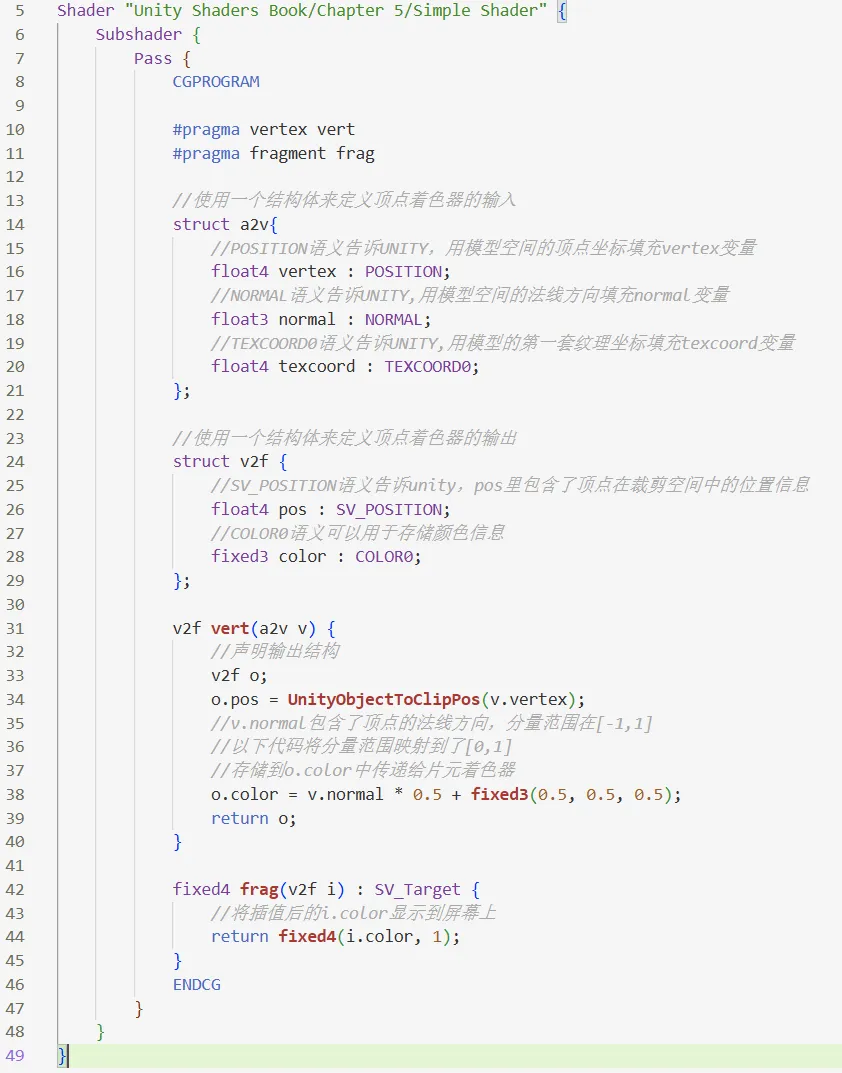Click the 'return o;' statement on line 39
Viewport: 842px width, 1073px height.
tap(254, 818)
